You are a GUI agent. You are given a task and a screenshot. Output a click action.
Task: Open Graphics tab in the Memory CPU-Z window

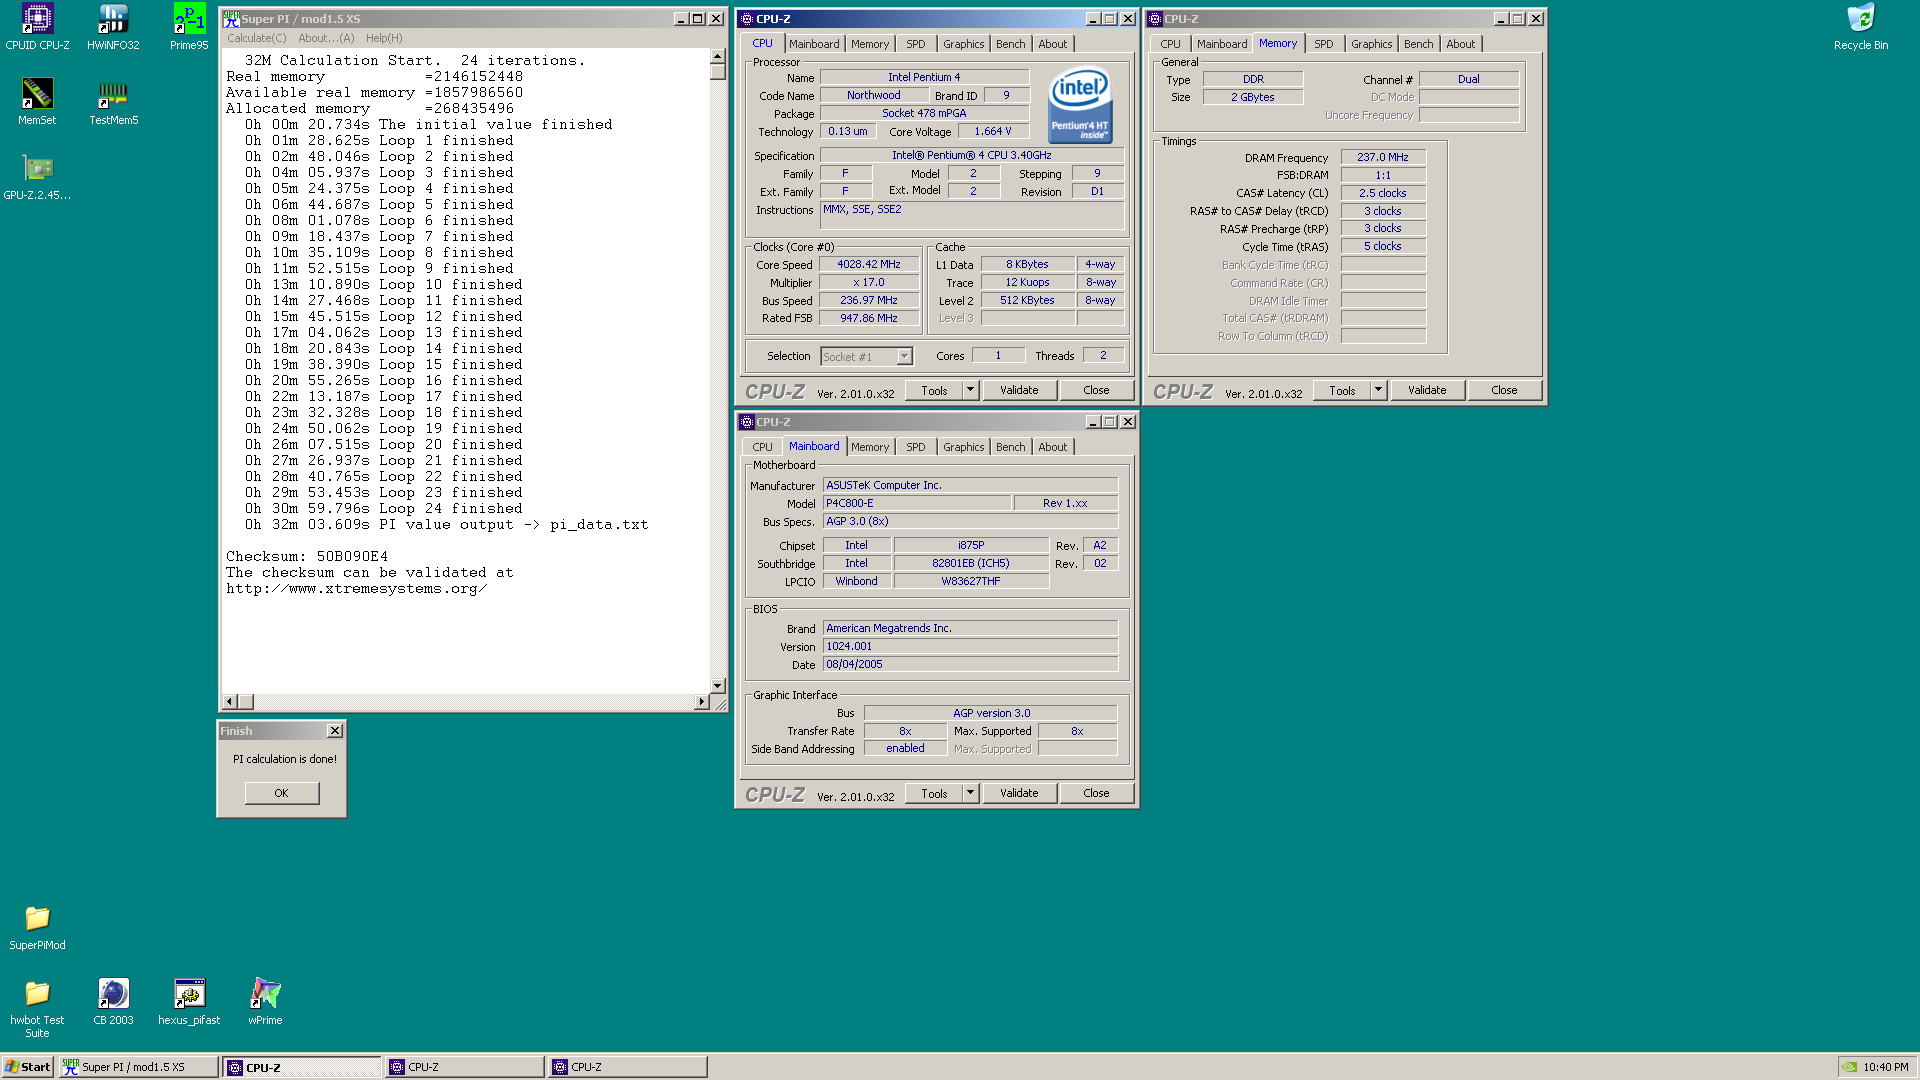[x=1371, y=44]
